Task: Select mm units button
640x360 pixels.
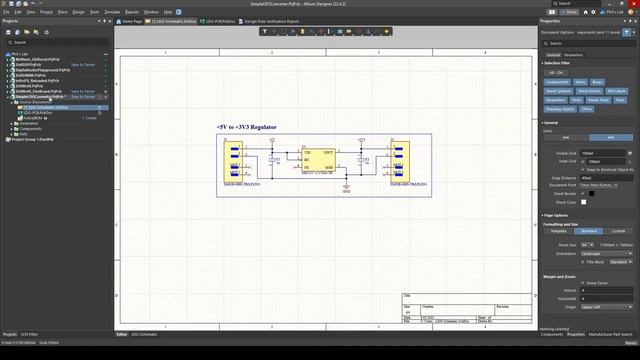Action: (566, 138)
